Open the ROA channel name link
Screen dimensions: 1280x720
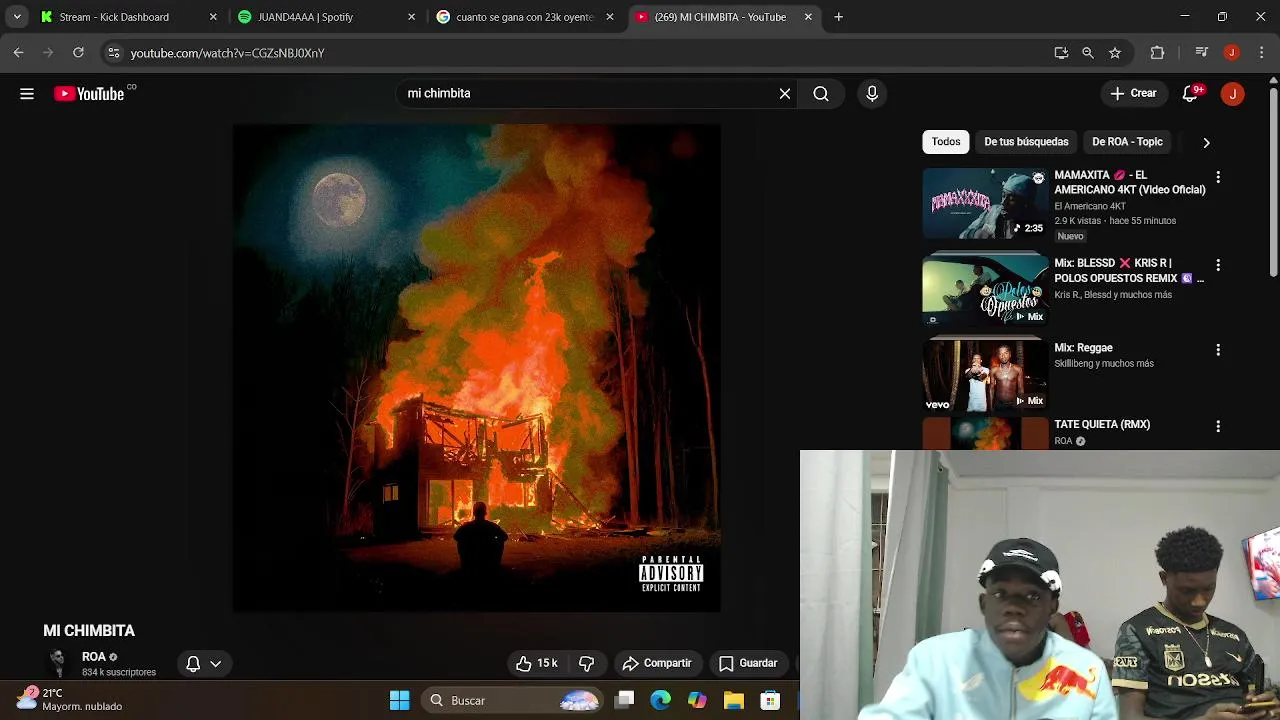pos(94,657)
